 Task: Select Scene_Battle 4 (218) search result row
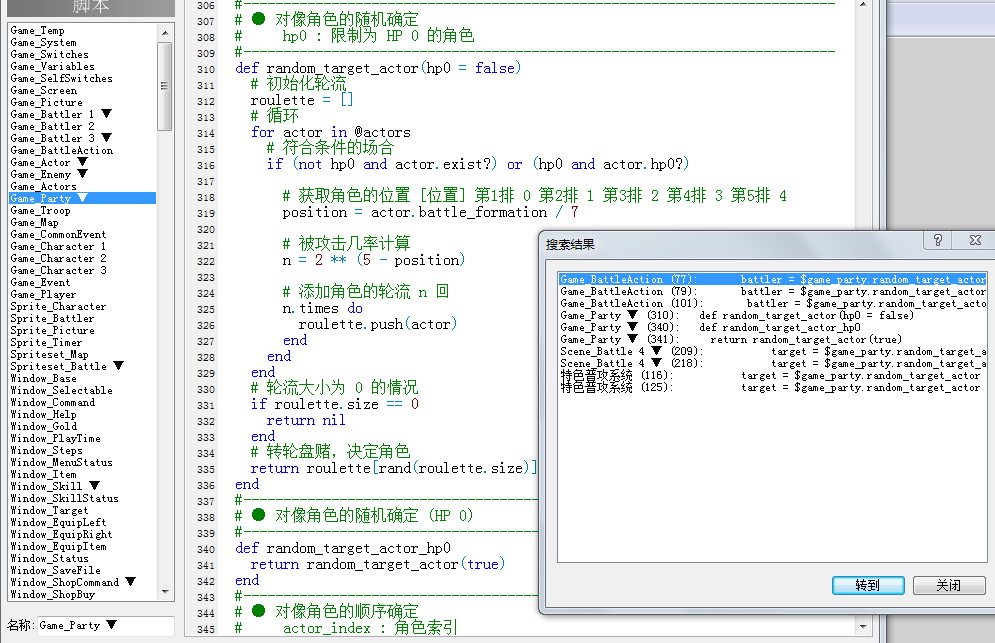773,364
